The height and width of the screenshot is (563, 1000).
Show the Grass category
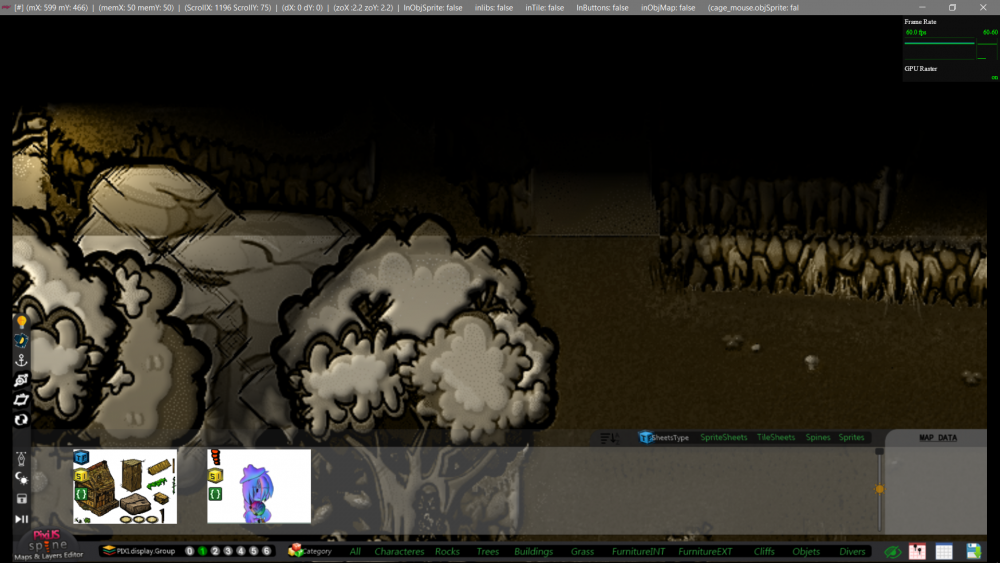point(582,552)
